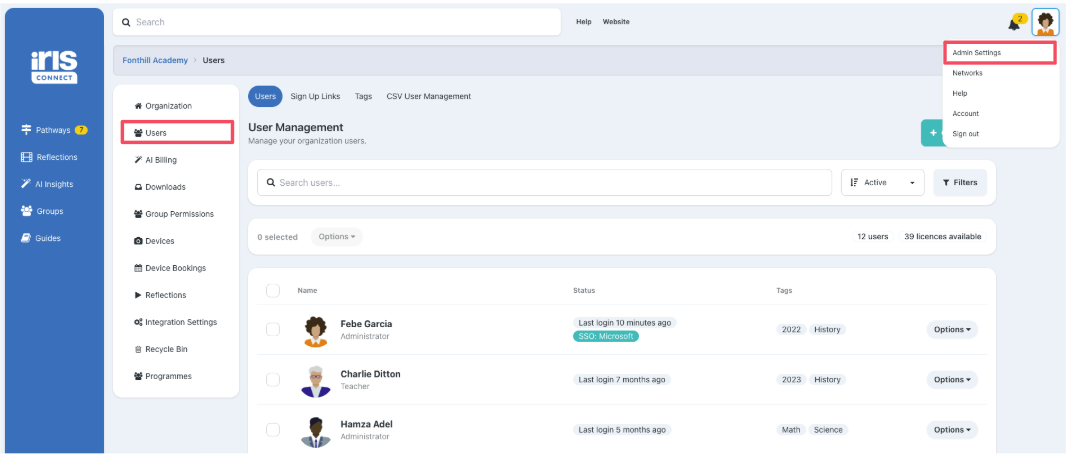Select Charlie Ditton's row checkbox

(x=273, y=380)
